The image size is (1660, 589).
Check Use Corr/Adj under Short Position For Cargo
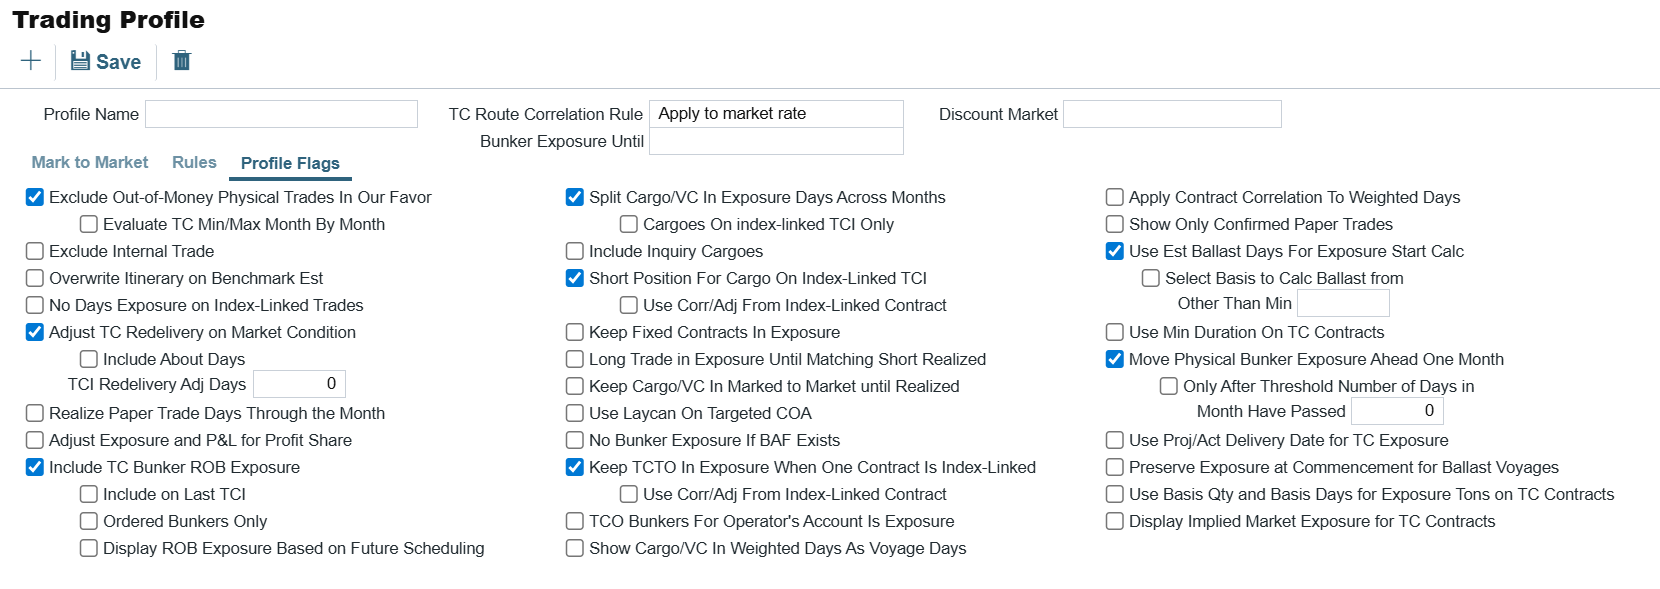(629, 305)
